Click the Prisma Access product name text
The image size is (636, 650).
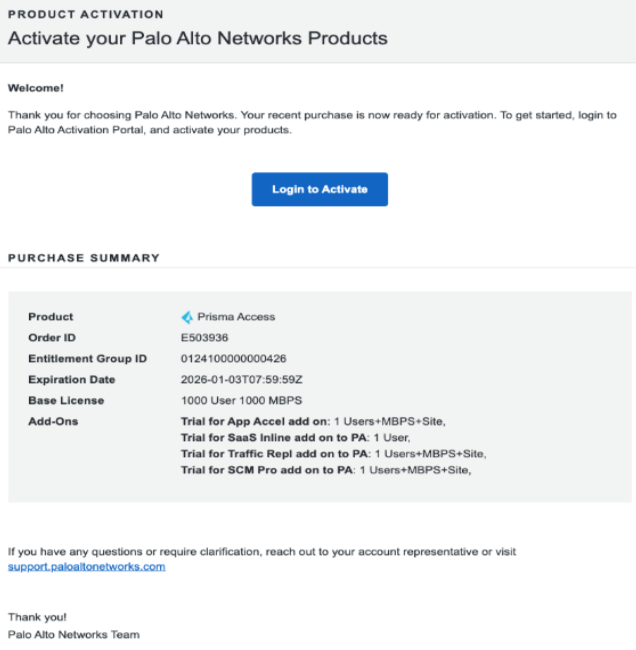(236, 317)
